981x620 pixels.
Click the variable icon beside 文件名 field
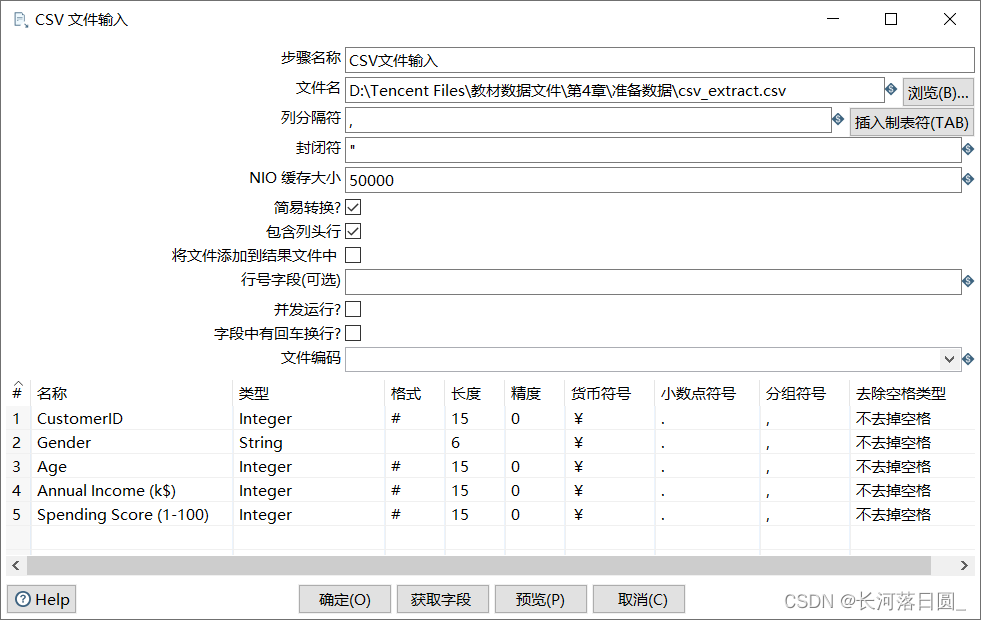tap(890, 90)
